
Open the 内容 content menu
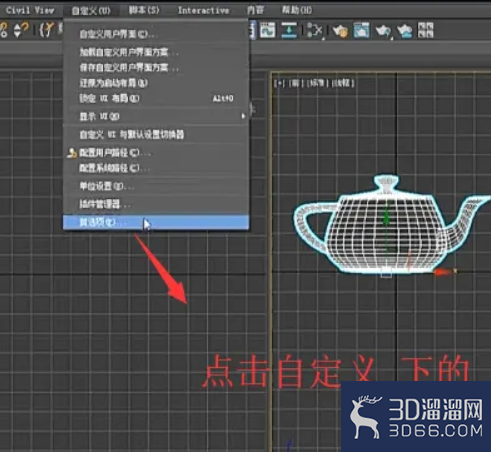point(255,10)
